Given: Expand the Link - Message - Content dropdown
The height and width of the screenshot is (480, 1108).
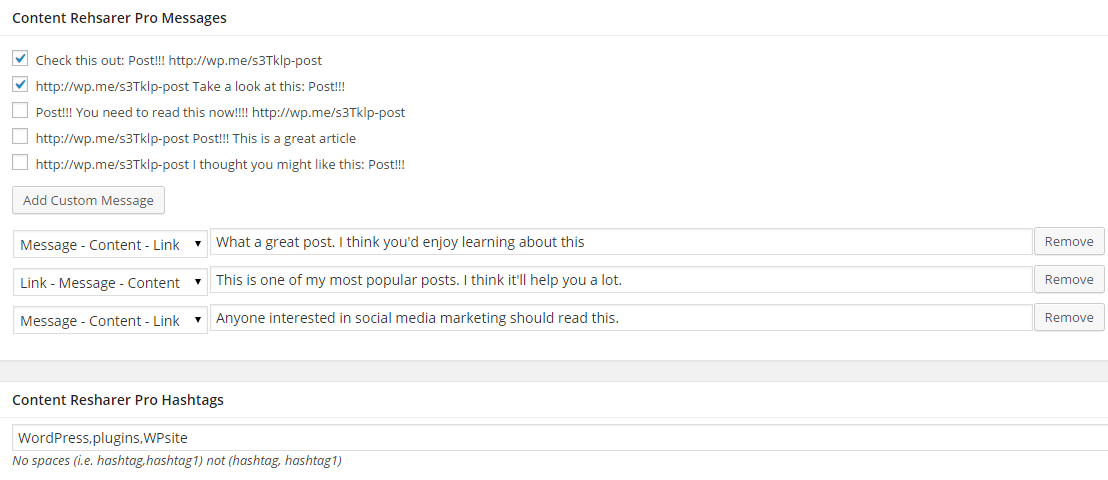Looking at the screenshot, I should click(110, 283).
